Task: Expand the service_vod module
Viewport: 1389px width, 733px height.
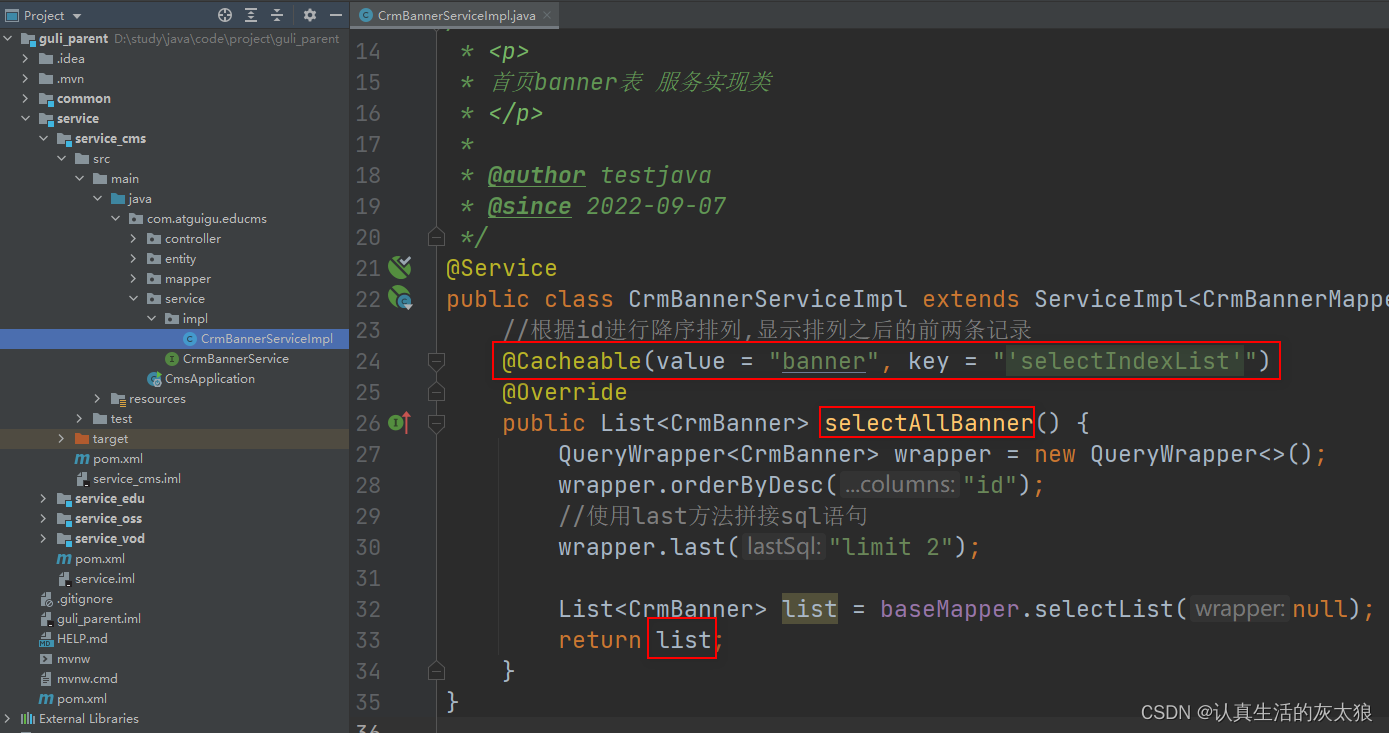Action: coord(43,538)
